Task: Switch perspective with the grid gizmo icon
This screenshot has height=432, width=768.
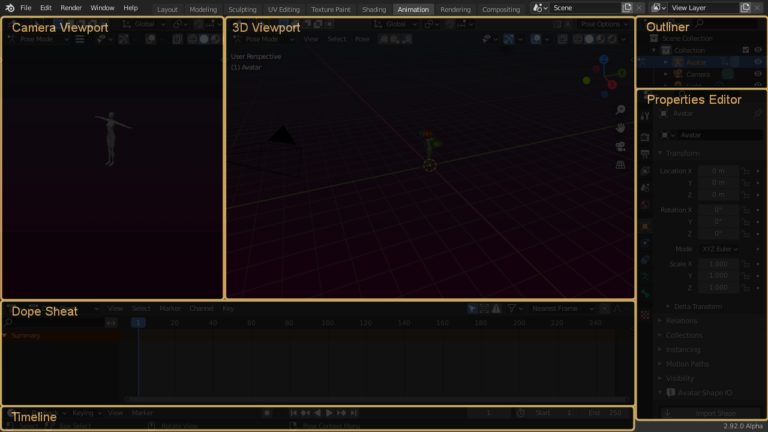Action: click(x=621, y=165)
